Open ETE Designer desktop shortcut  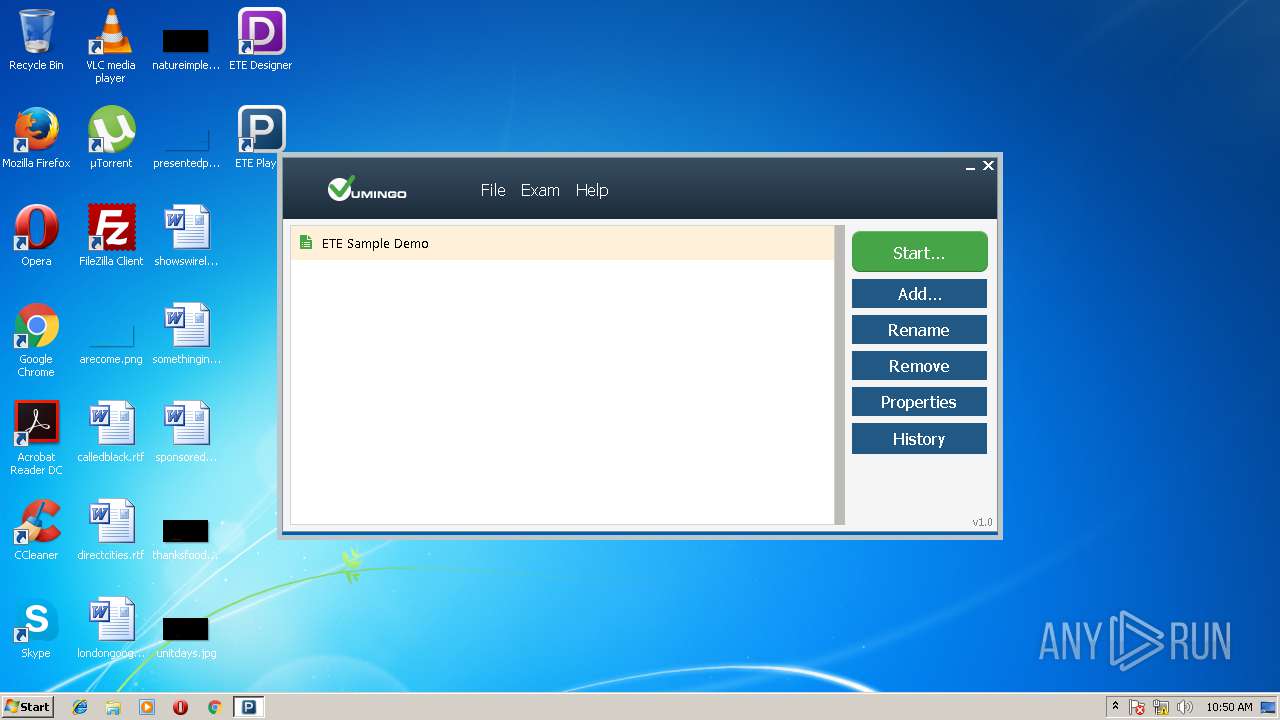click(261, 40)
